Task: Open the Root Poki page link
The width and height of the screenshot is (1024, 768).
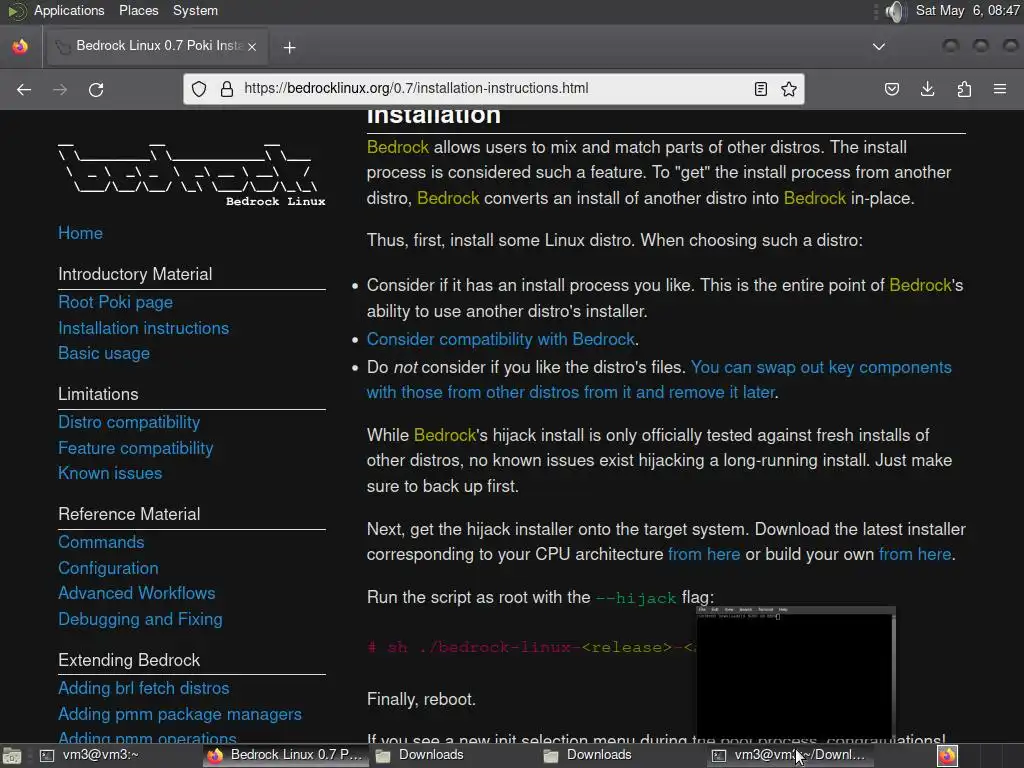Action: (116, 302)
